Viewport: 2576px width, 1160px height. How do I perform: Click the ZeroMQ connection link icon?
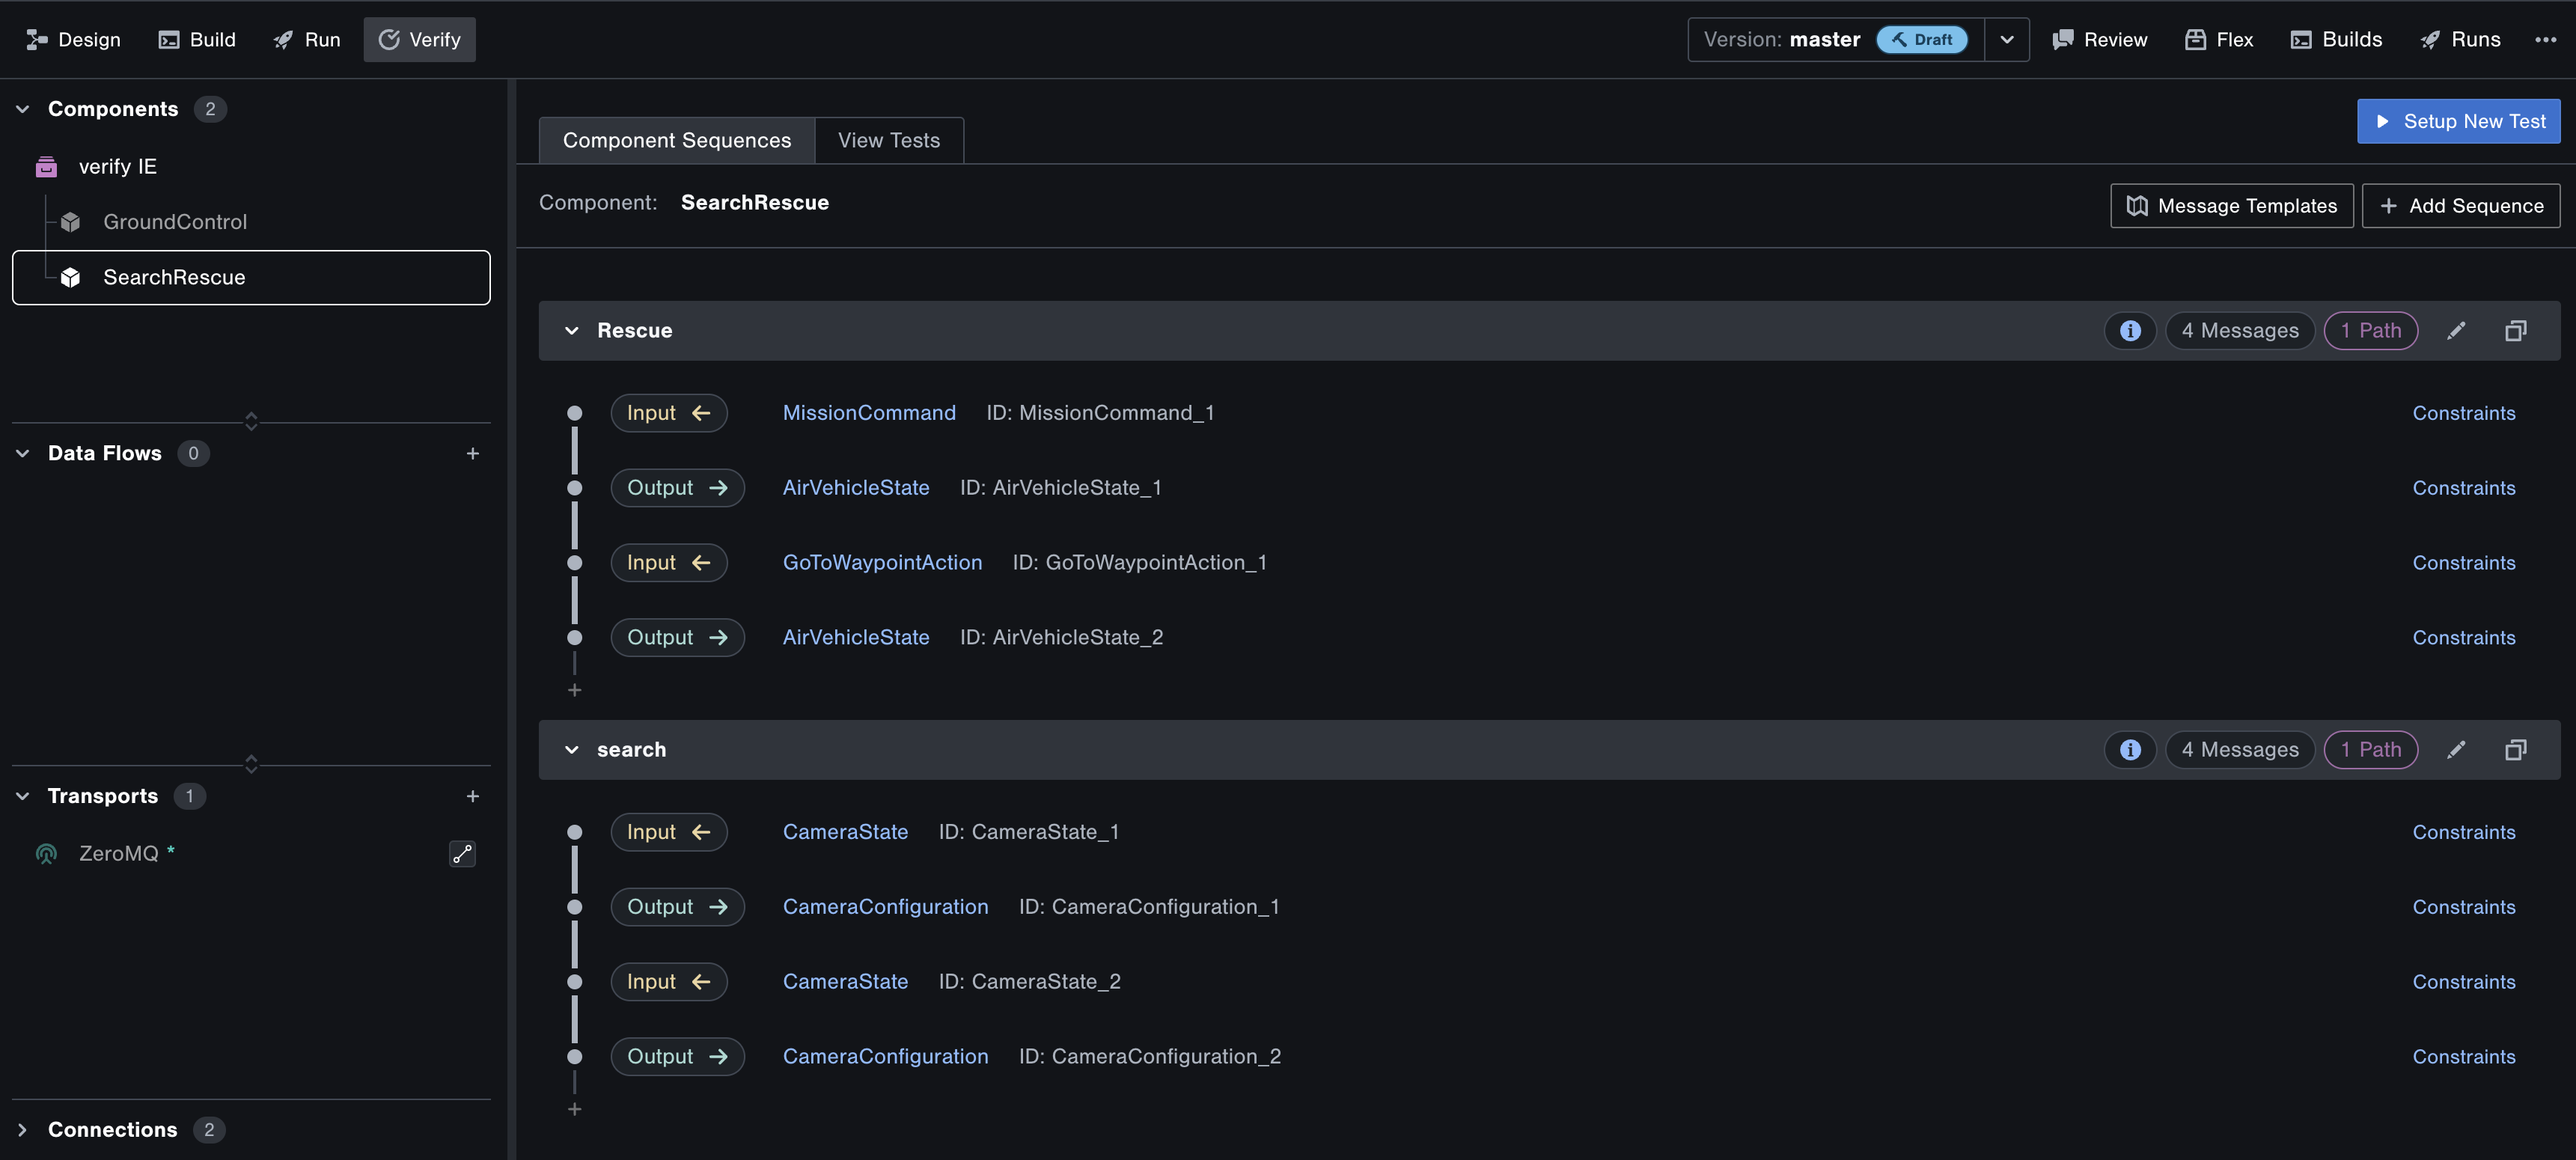(x=462, y=853)
